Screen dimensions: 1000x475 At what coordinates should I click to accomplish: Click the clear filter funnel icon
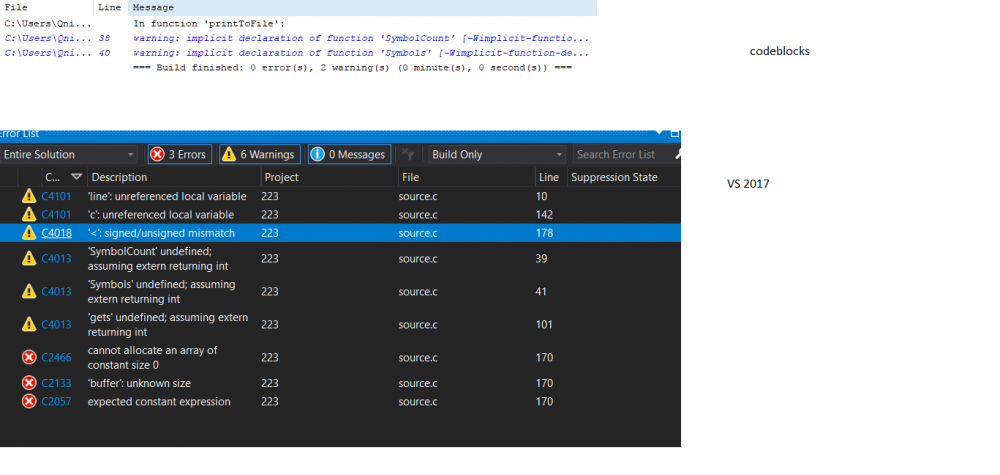(408, 154)
